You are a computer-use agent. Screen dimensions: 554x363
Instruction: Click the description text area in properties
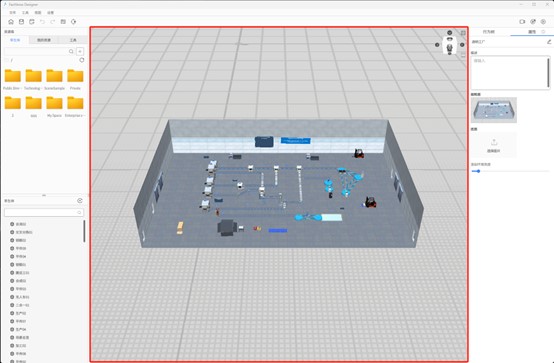pos(510,72)
